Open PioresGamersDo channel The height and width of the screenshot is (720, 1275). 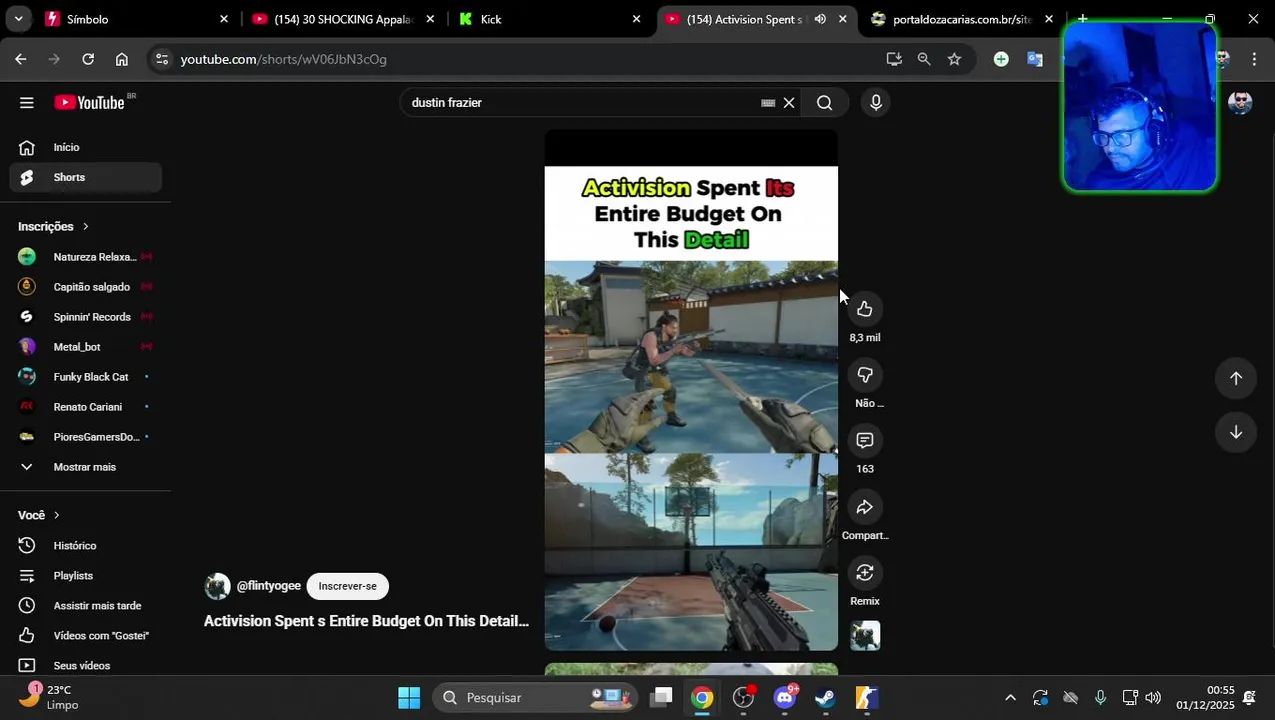(86, 437)
